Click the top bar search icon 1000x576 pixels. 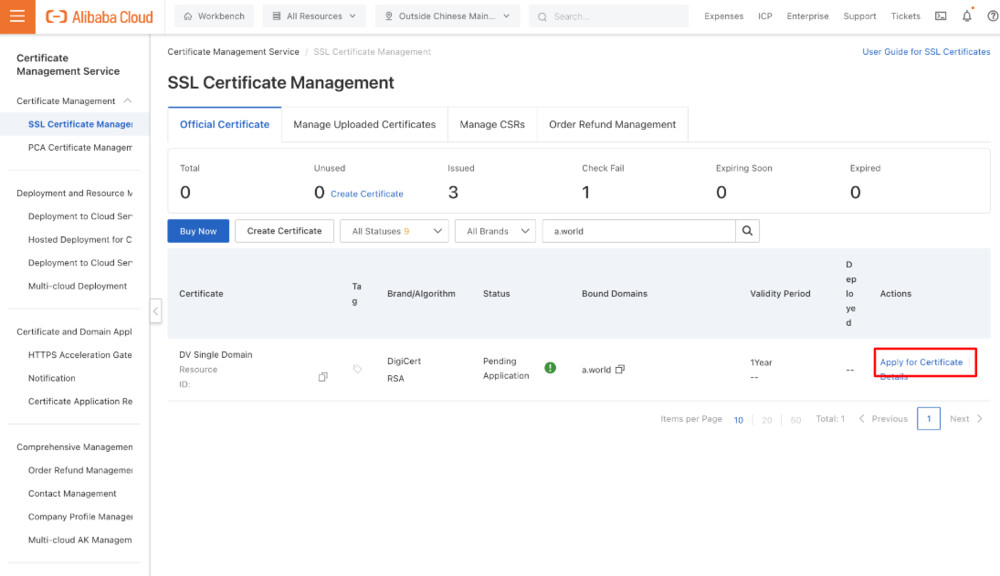(541, 16)
